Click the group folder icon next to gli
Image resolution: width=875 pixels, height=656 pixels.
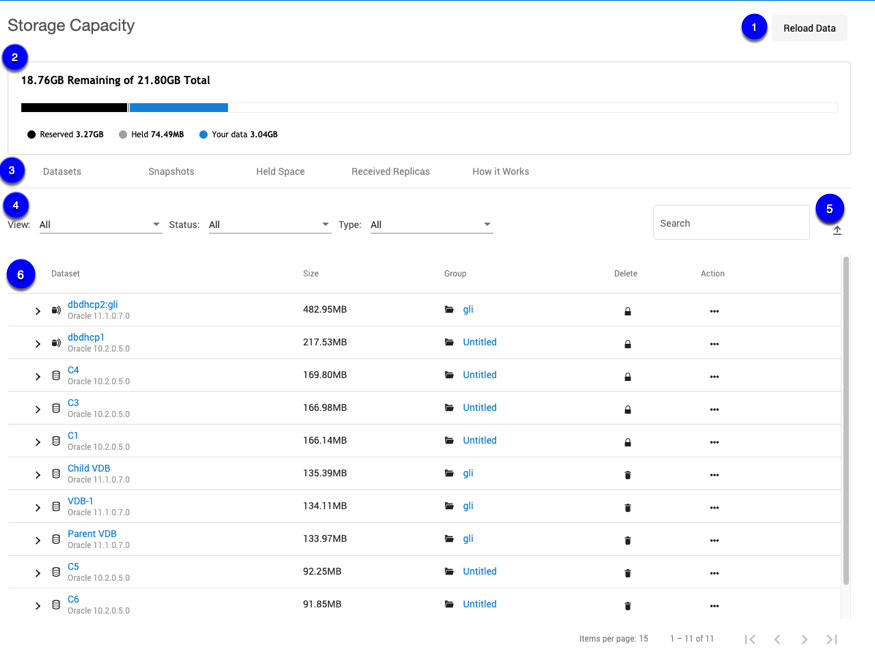coord(449,310)
